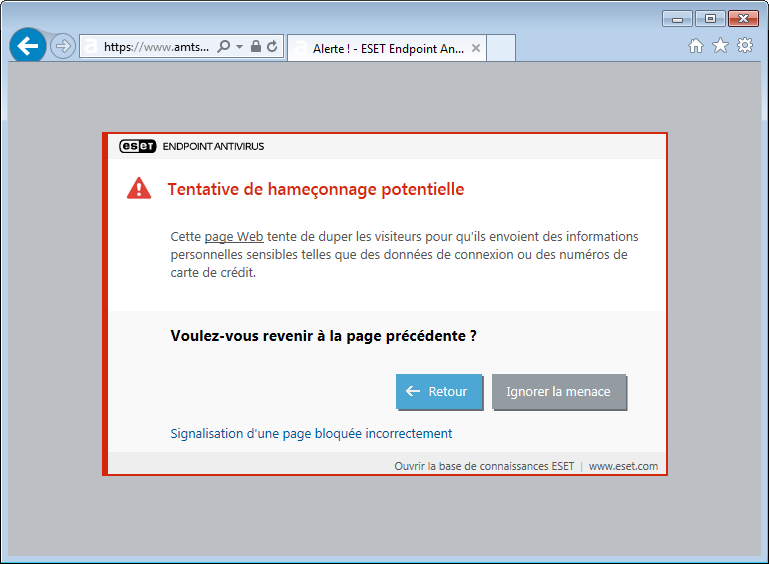769x564 pixels.
Task: Open a new blank tab
Action: pos(501,48)
